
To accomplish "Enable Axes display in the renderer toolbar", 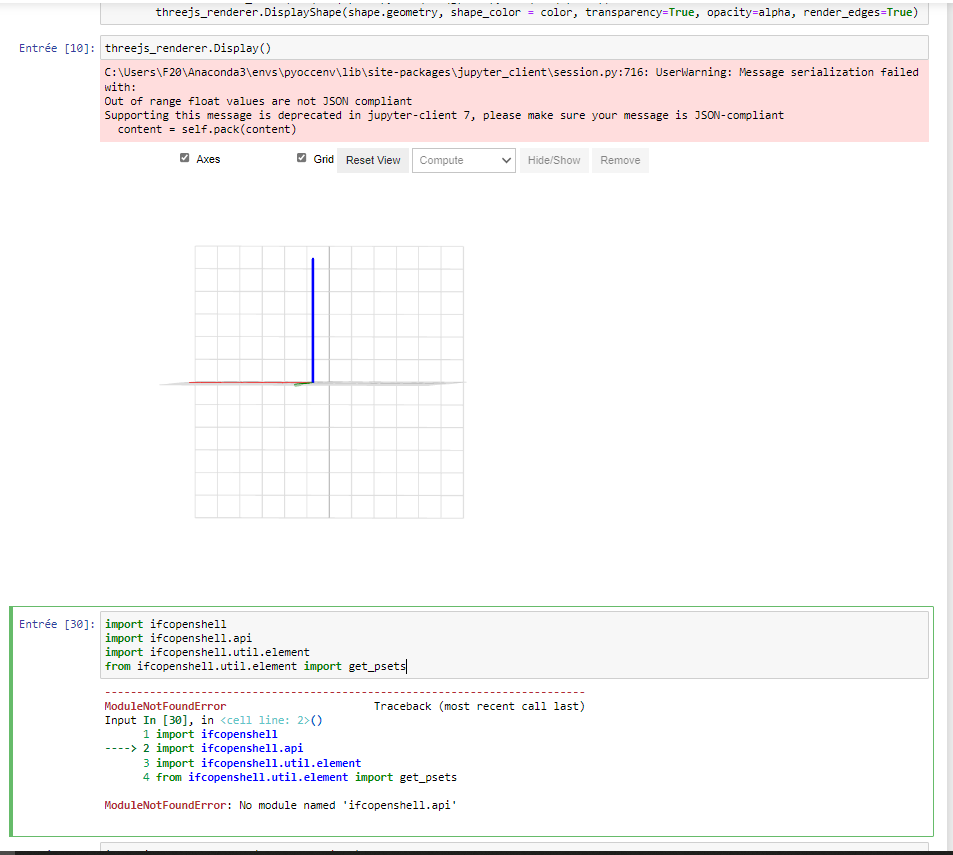I will pyautogui.click(x=185, y=158).
